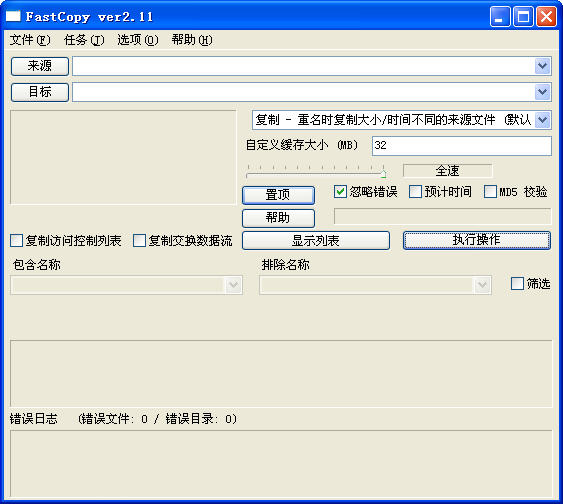Expand the 目标 destination path dropdown
Image resolution: width=563 pixels, height=504 pixels.
click(x=542, y=92)
